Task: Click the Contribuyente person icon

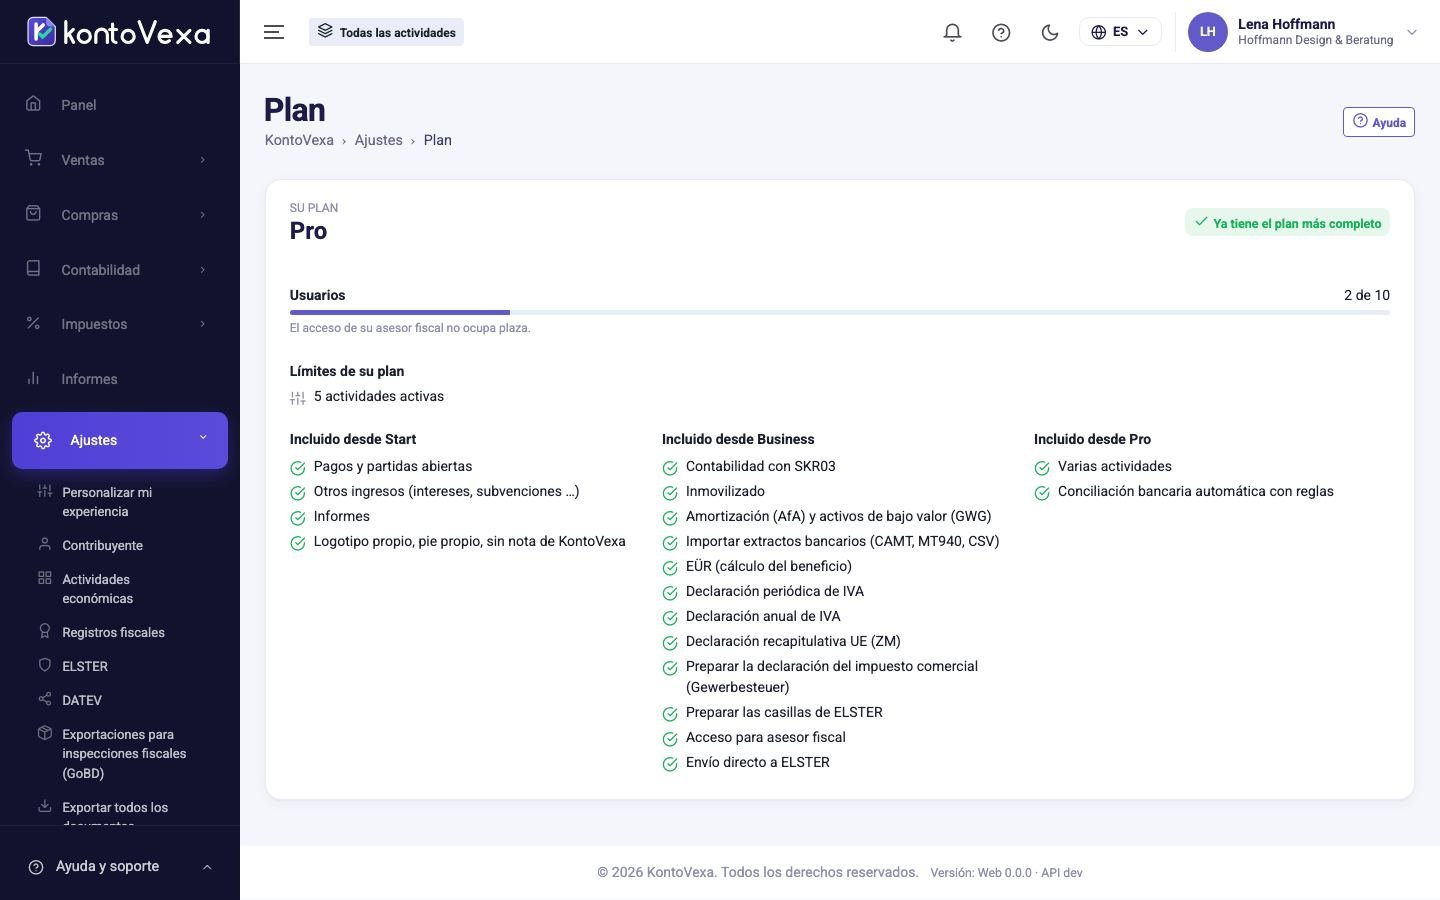Action: click(44, 544)
